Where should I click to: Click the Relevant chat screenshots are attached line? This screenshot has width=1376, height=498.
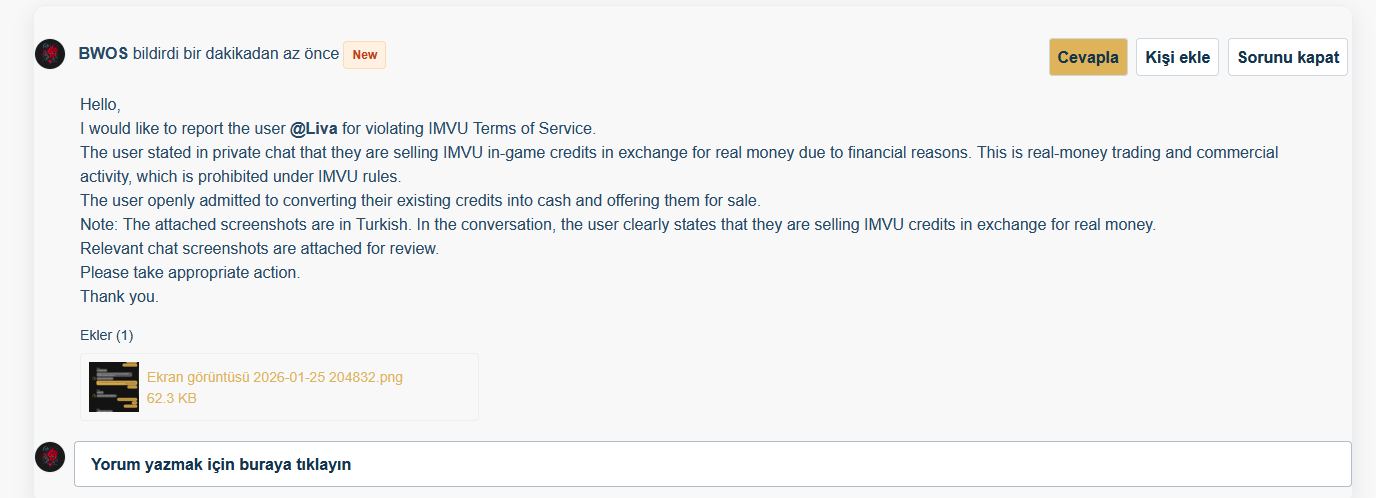259,249
